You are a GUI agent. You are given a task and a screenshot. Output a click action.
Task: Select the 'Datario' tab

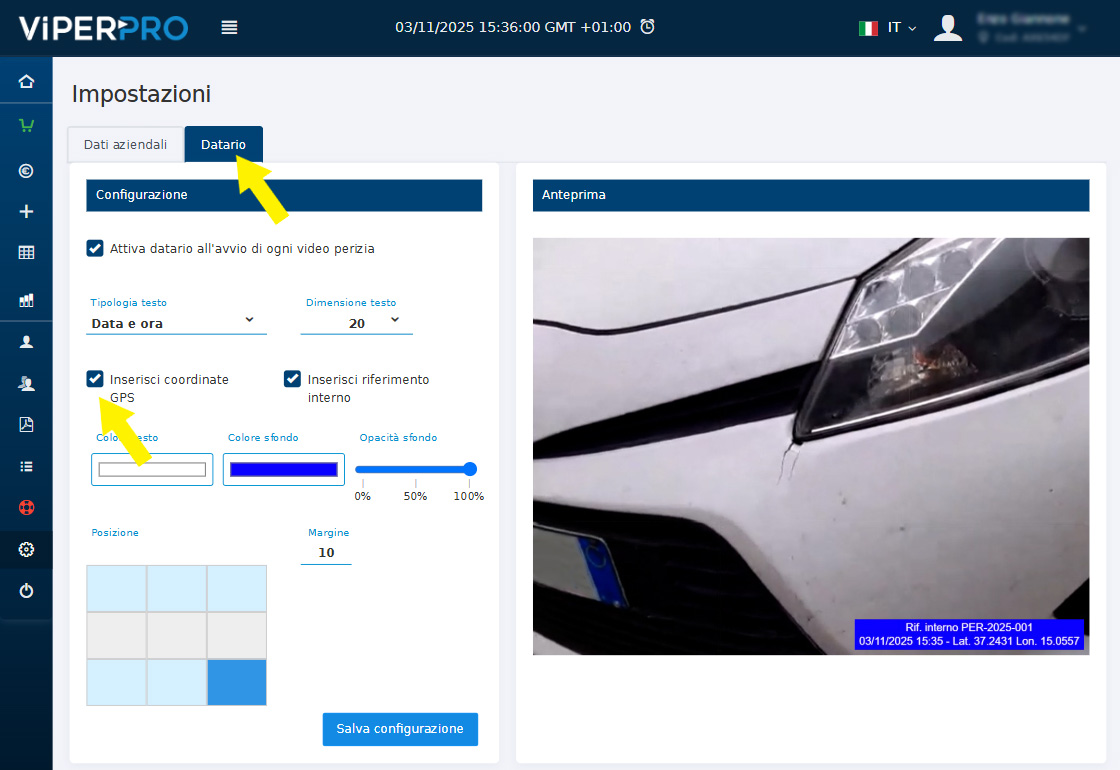223,145
